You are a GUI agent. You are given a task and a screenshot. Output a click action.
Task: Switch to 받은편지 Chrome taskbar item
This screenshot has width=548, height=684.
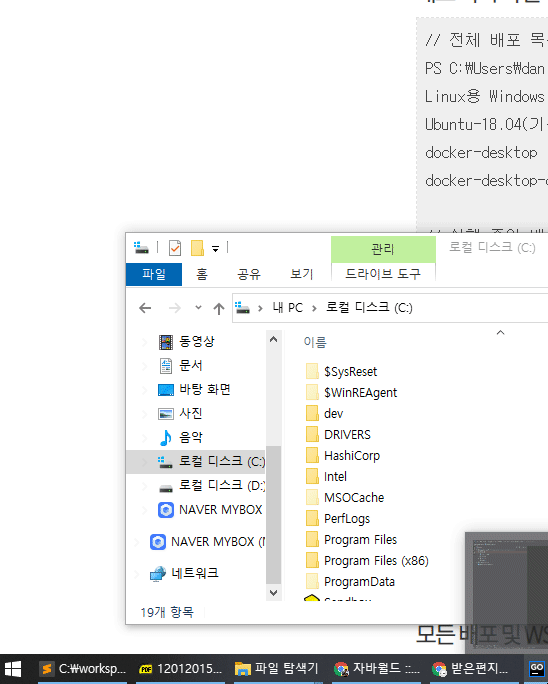coord(474,669)
